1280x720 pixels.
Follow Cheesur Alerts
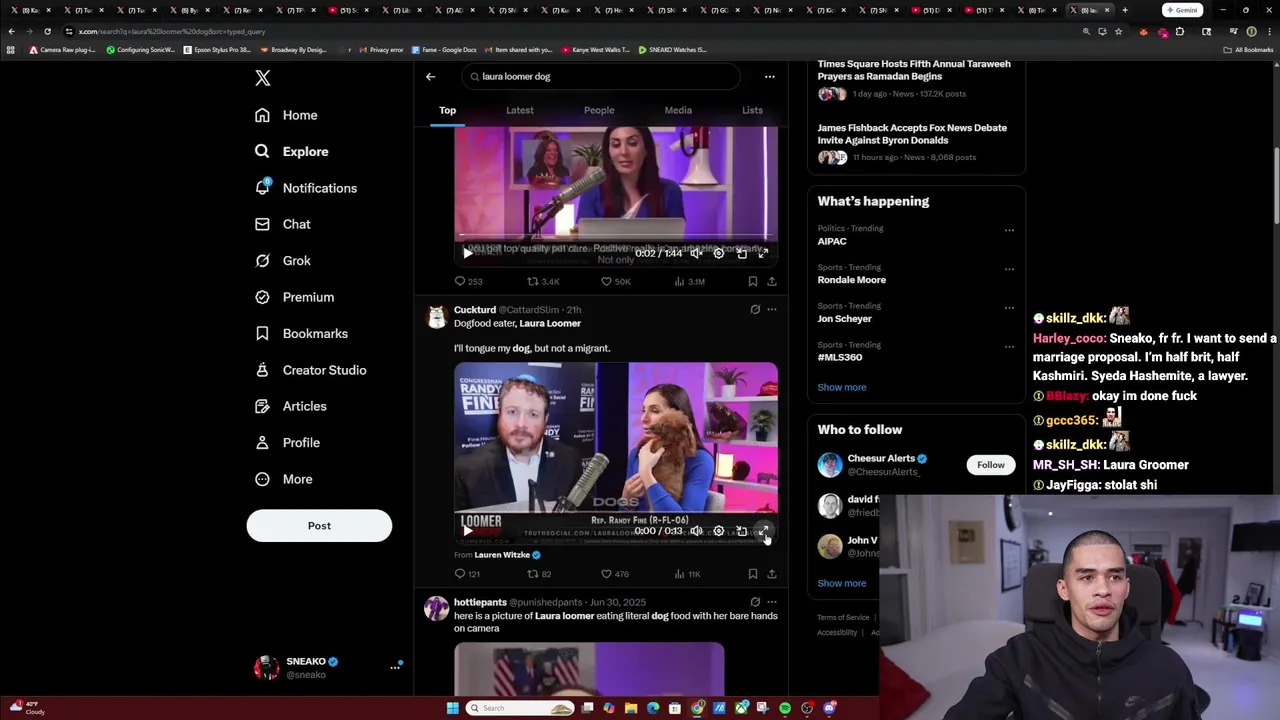991,464
